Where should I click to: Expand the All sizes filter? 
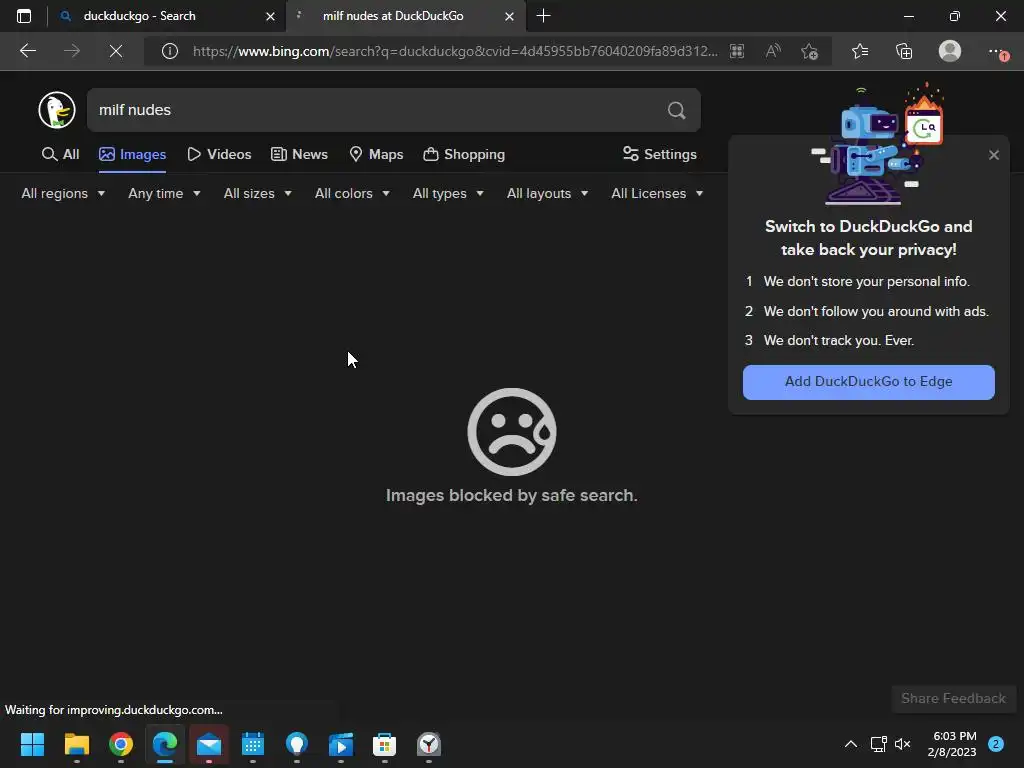257,193
